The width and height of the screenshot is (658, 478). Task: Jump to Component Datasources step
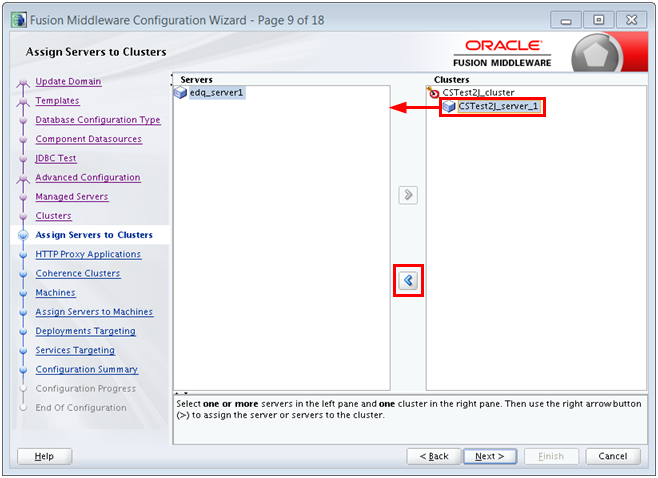89,139
